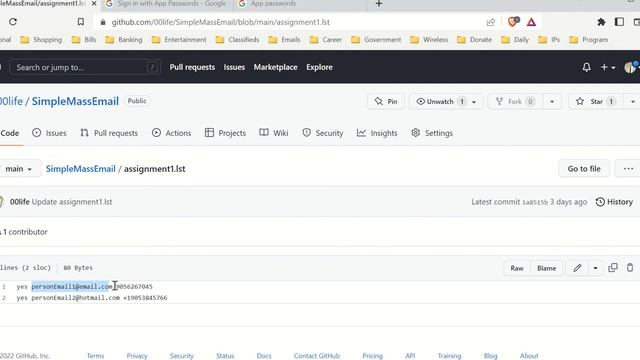Open GitHub notifications bell
This screenshot has width=640, height=360.
click(x=587, y=67)
